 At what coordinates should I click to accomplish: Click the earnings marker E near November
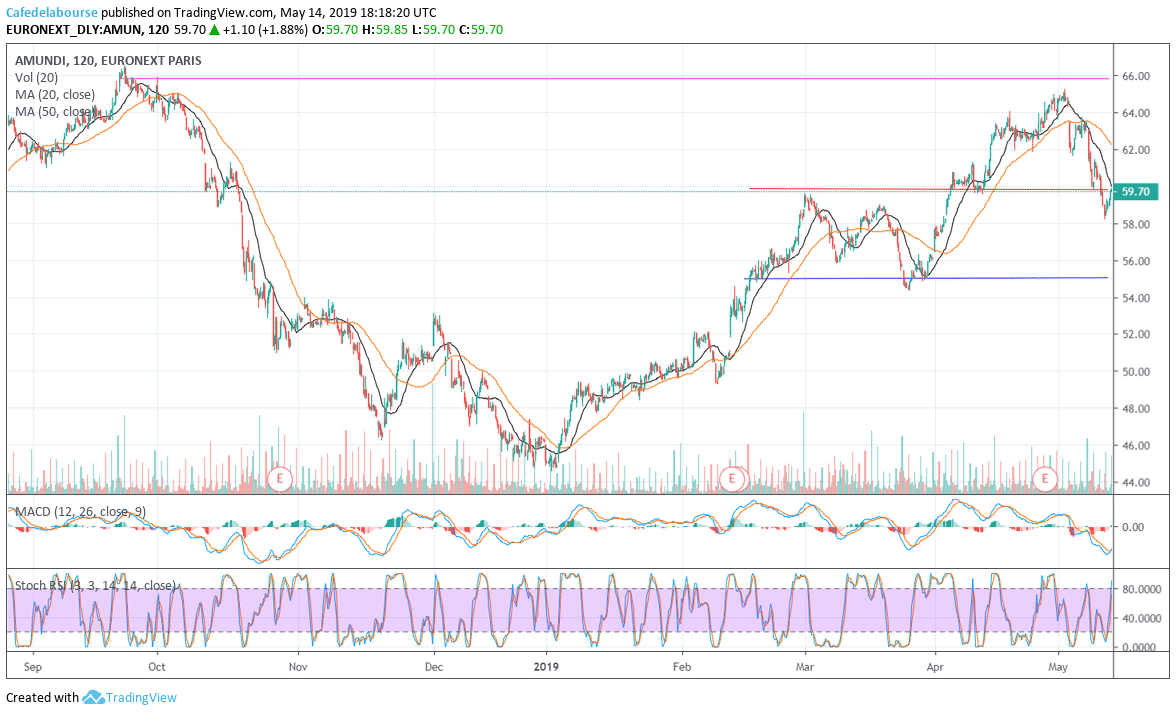pyautogui.click(x=280, y=478)
